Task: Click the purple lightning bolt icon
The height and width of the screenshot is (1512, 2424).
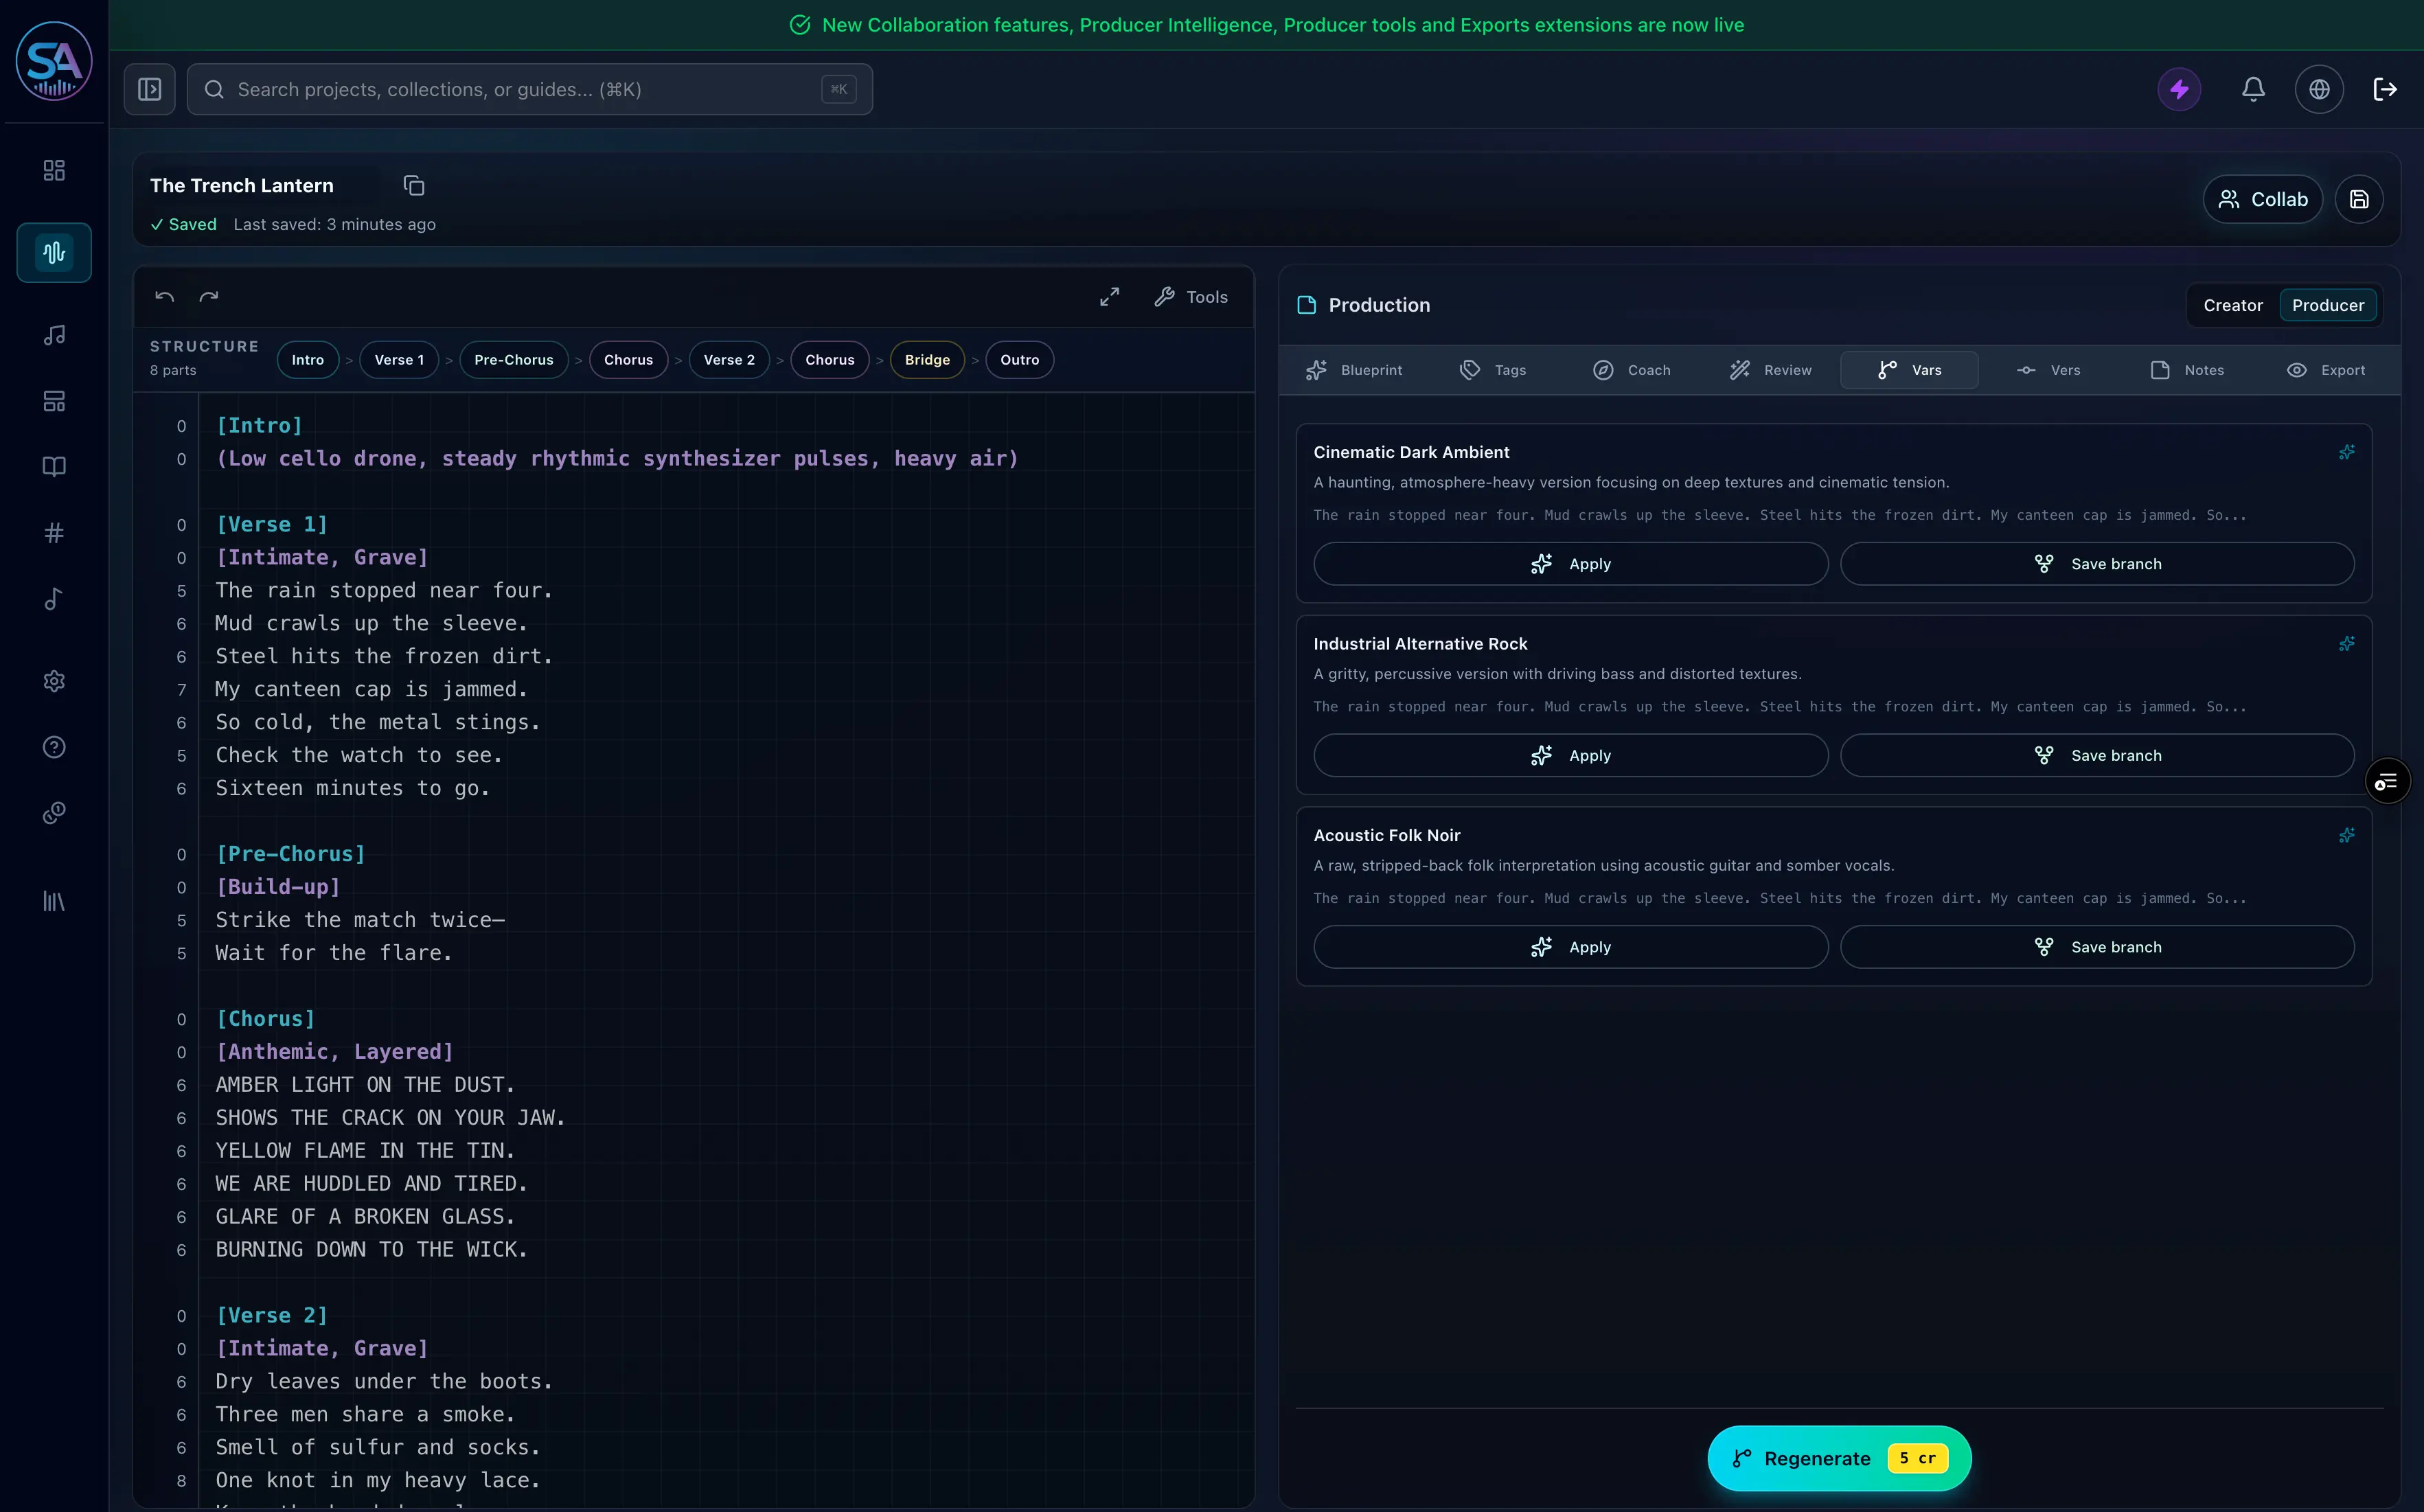Action: point(2179,90)
